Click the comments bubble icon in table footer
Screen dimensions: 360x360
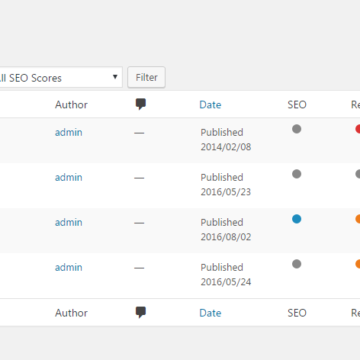pos(141,313)
